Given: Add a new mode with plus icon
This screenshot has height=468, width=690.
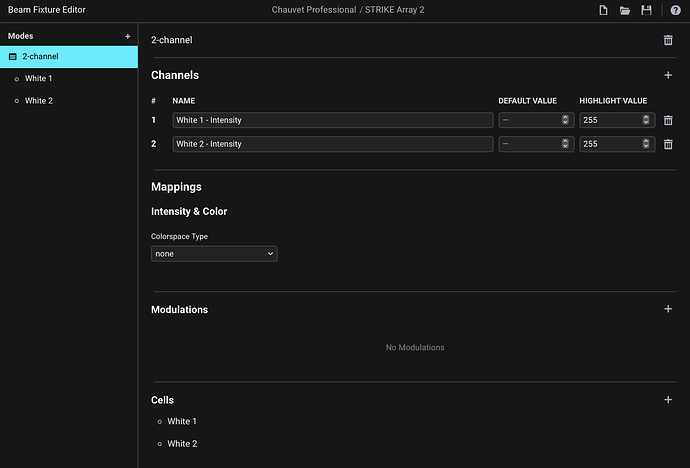Looking at the screenshot, I should [127, 36].
